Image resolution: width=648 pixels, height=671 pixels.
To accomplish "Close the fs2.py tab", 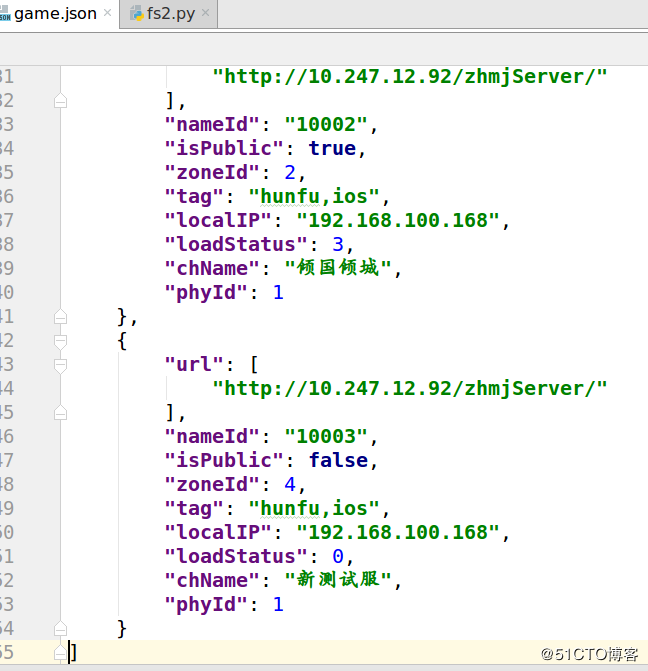I will pyautogui.click(x=205, y=13).
